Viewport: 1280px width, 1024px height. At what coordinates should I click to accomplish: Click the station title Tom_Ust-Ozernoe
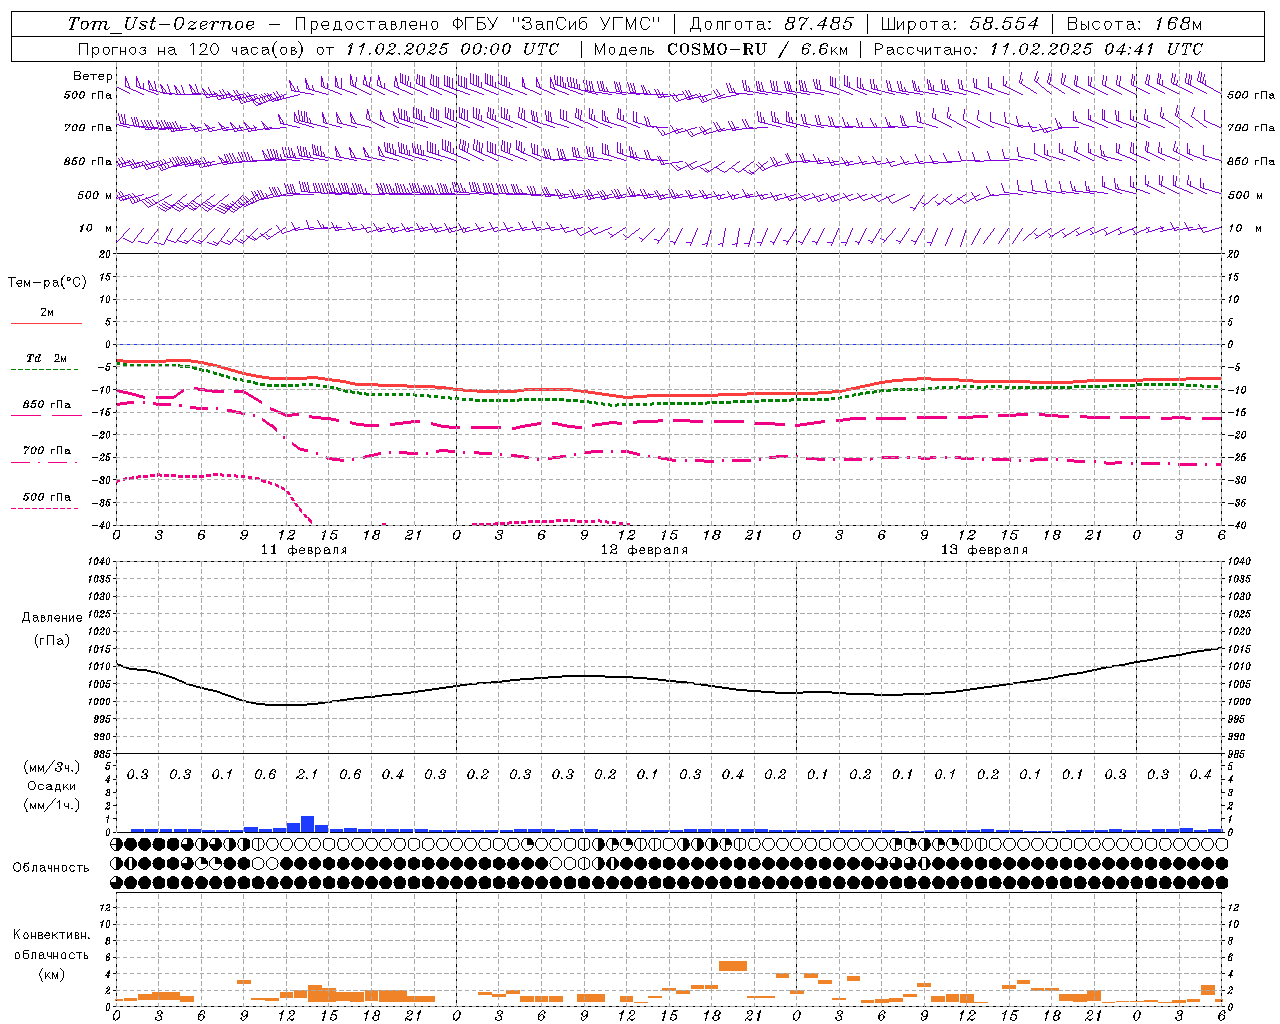[161, 24]
